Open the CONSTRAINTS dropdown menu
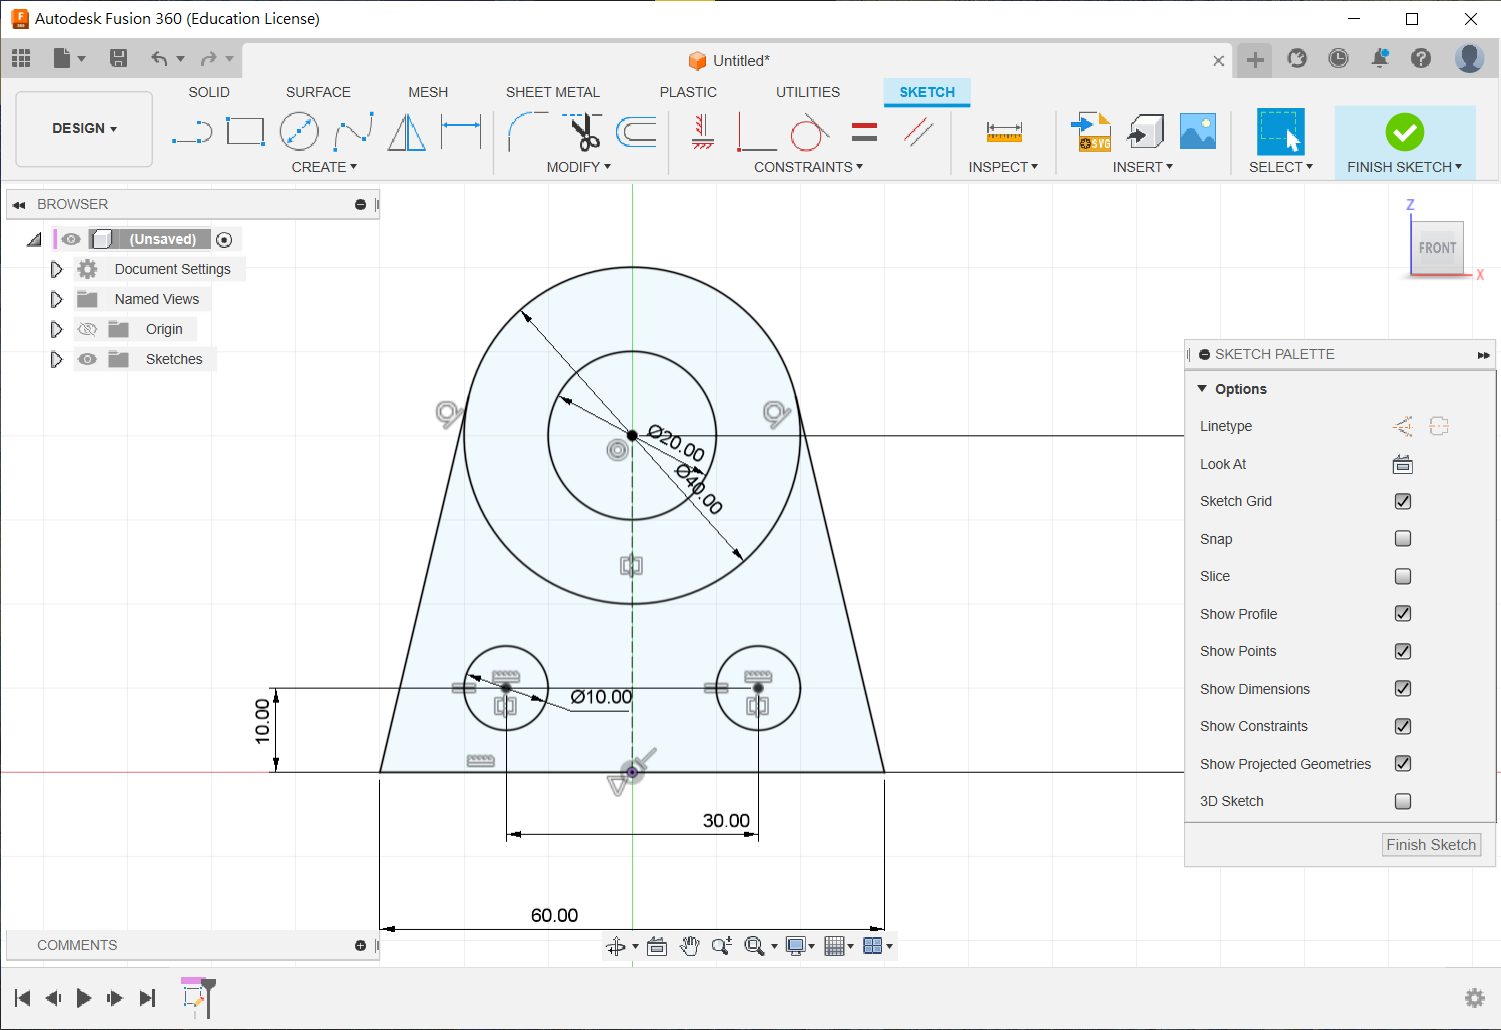 point(808,167)
